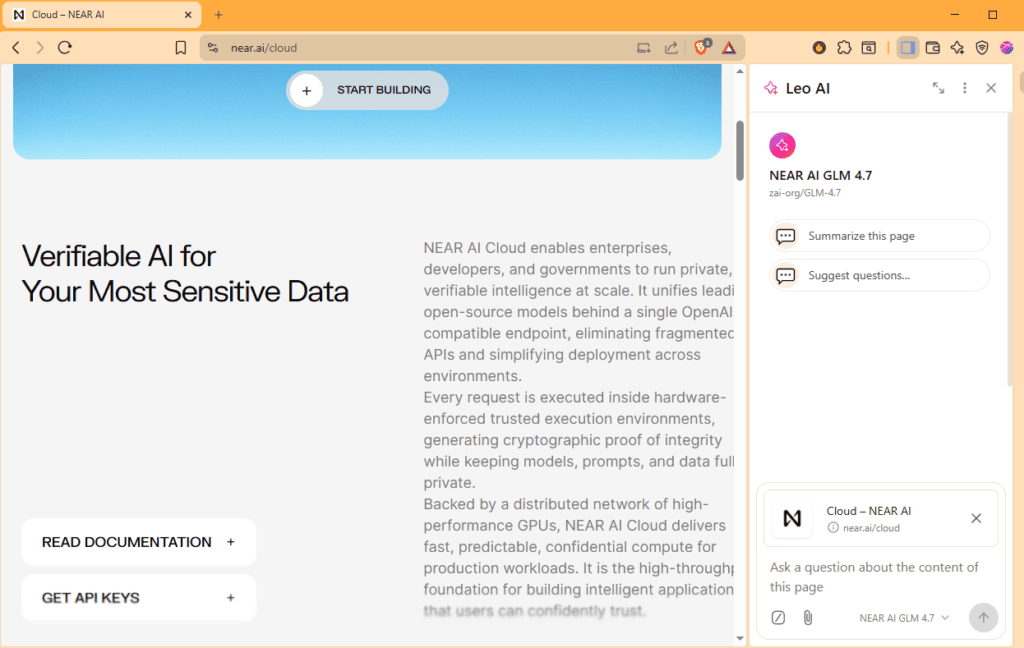
Task: Open Brave Shields in the address bar
Action: coord(701,47)
